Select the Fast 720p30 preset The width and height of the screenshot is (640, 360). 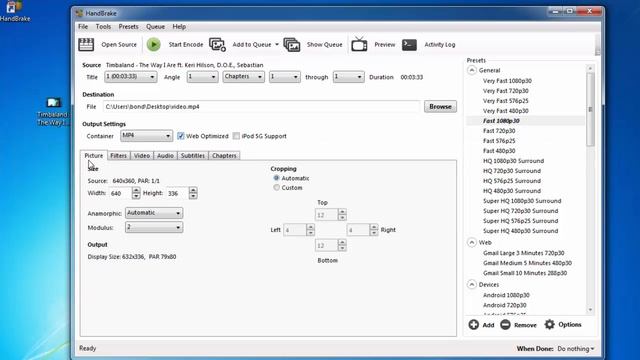coord(499,131)
